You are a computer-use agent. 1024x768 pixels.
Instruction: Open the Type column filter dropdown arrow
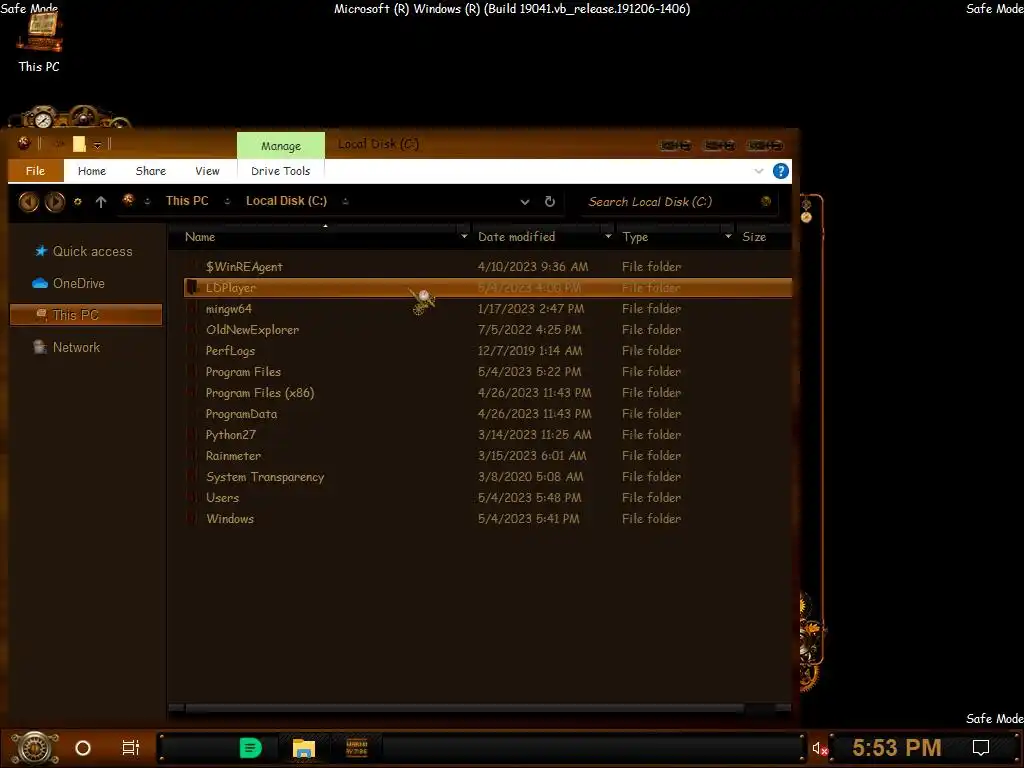tap(728, 236)
